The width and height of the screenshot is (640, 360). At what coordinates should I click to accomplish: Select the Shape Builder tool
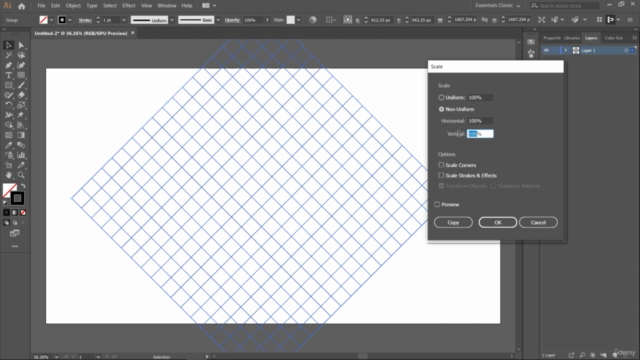tap(9, 125)
